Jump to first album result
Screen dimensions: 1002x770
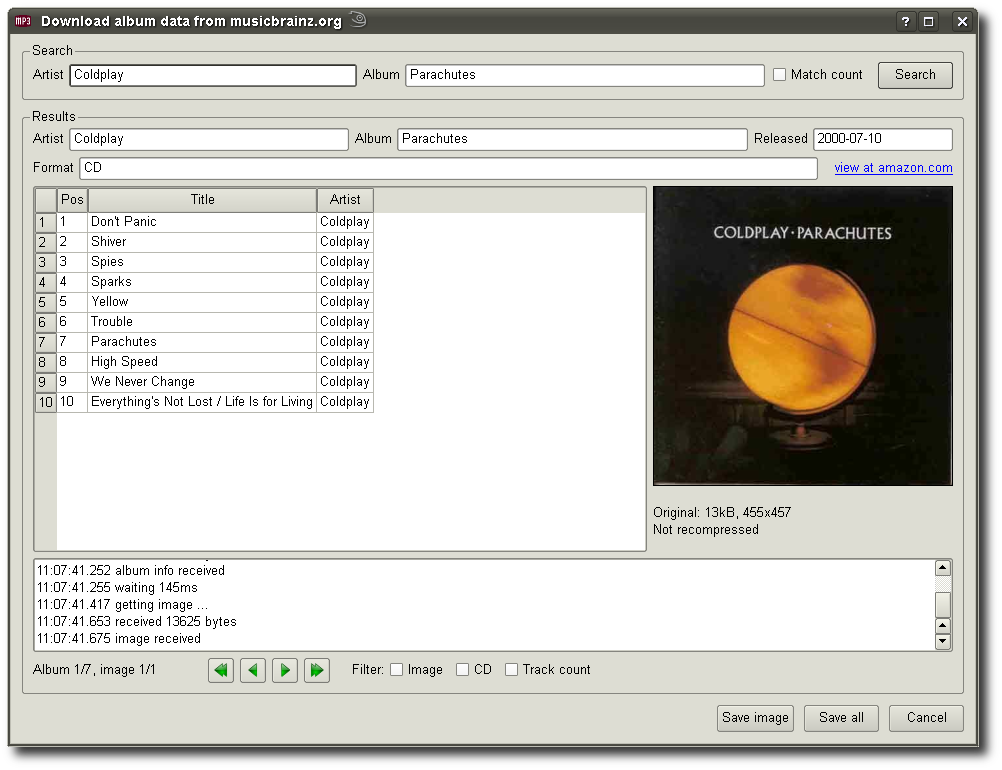[220, 670]
